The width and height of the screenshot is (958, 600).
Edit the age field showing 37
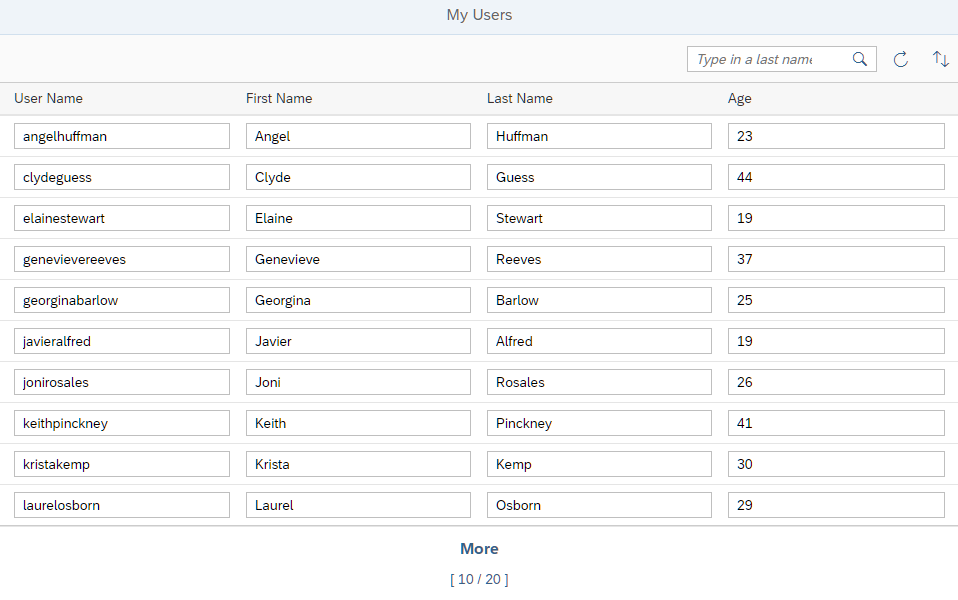tap(836, 259)
